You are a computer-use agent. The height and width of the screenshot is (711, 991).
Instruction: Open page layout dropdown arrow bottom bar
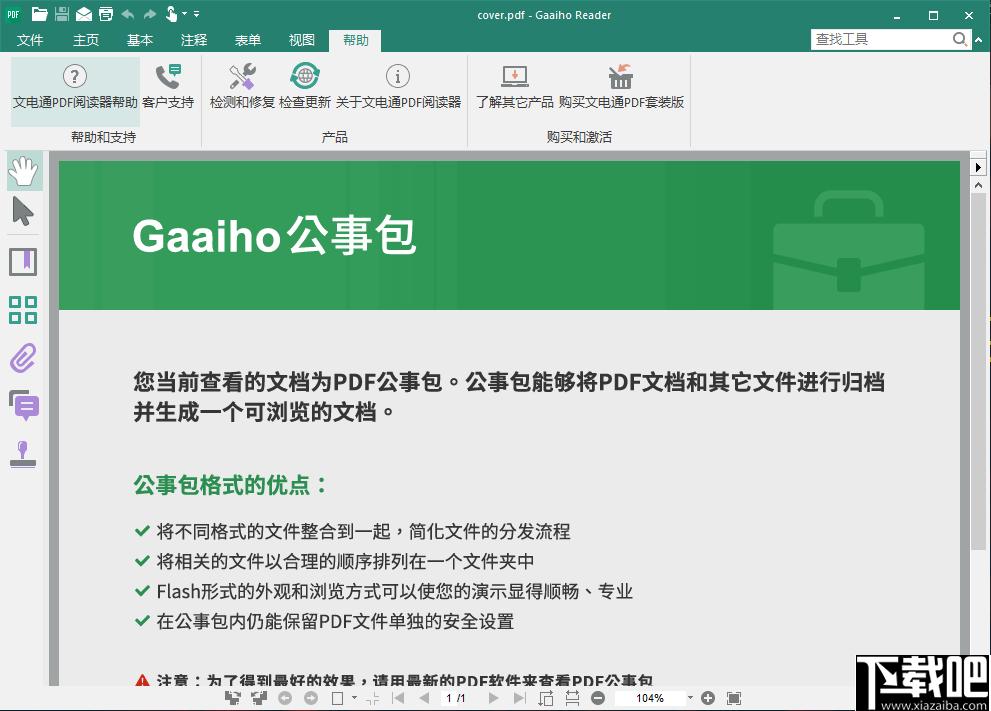click(x=354, y=698)
